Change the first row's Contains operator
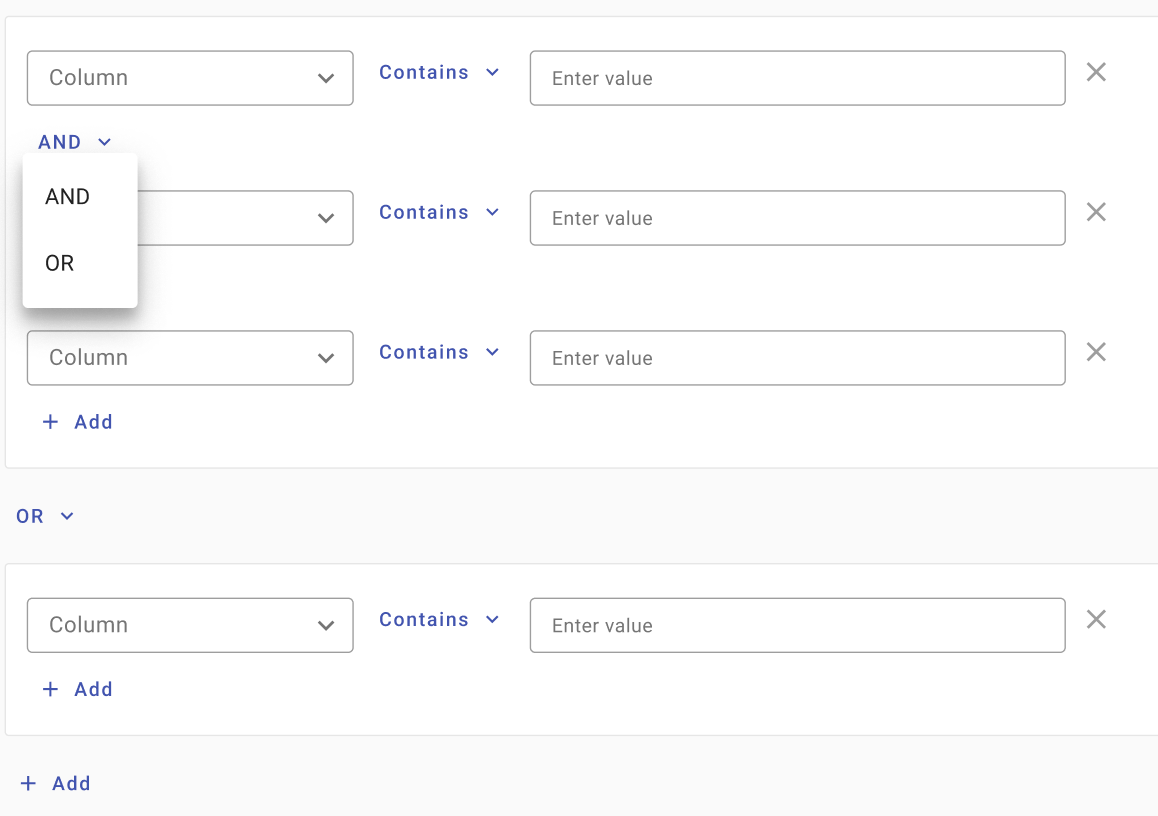This screenshot has height=816, width=1158. click(x=439, y=72)
